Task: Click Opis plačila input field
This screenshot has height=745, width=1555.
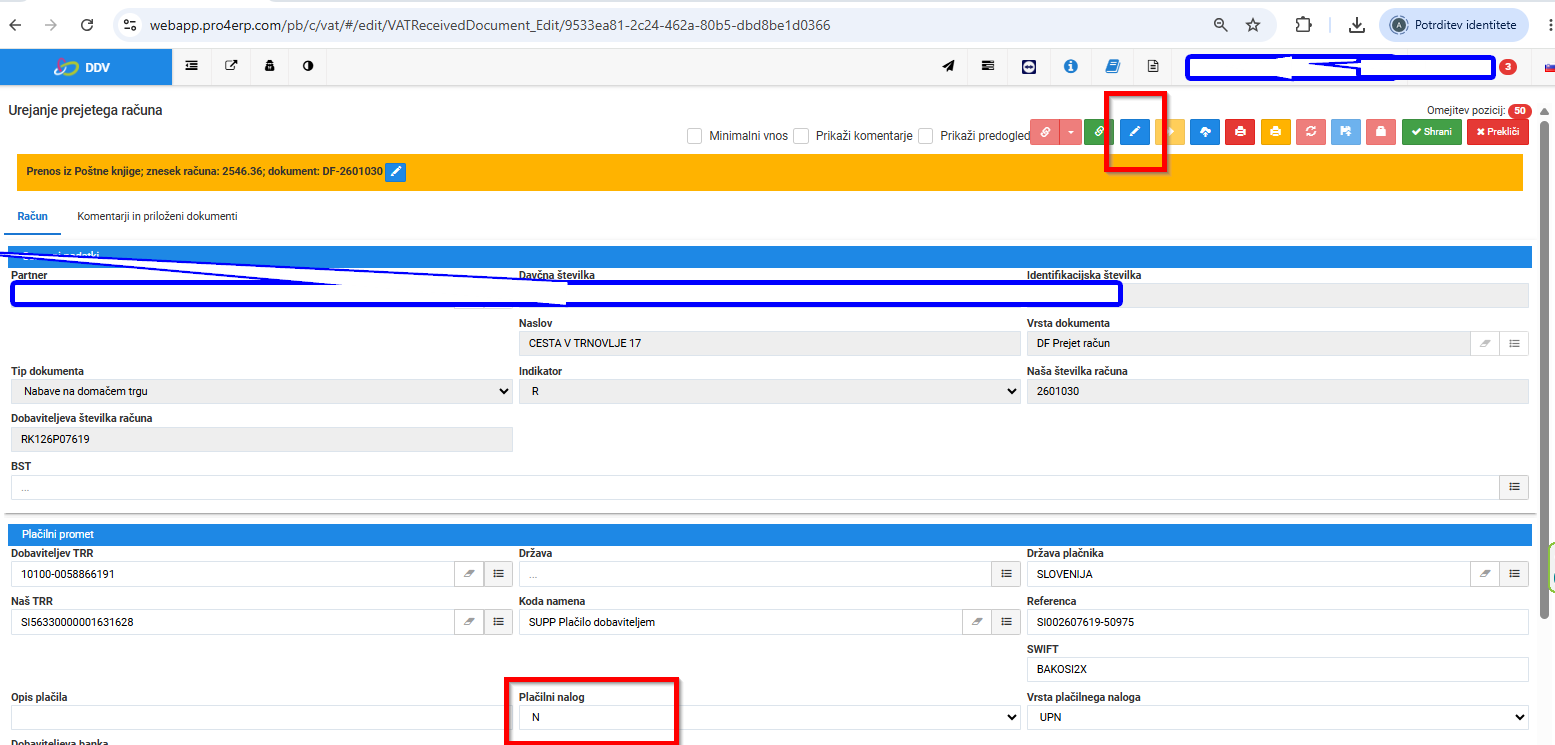Action: 262,717
